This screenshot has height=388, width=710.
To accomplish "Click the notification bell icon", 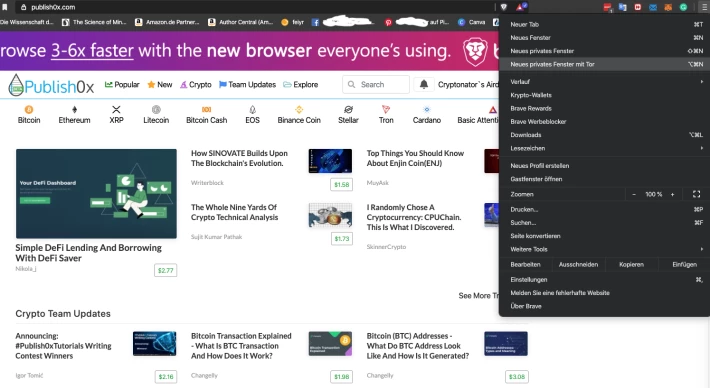I will point(424,84).
